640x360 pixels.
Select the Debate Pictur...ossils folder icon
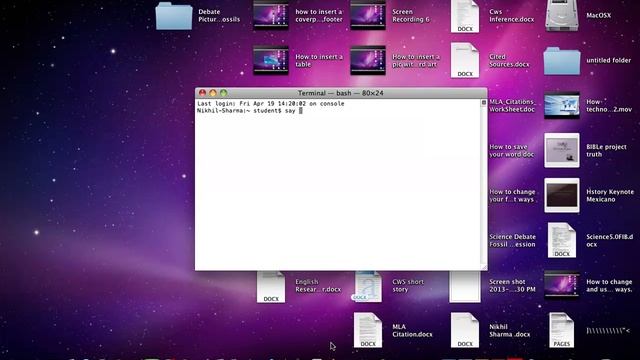[174, 16]
